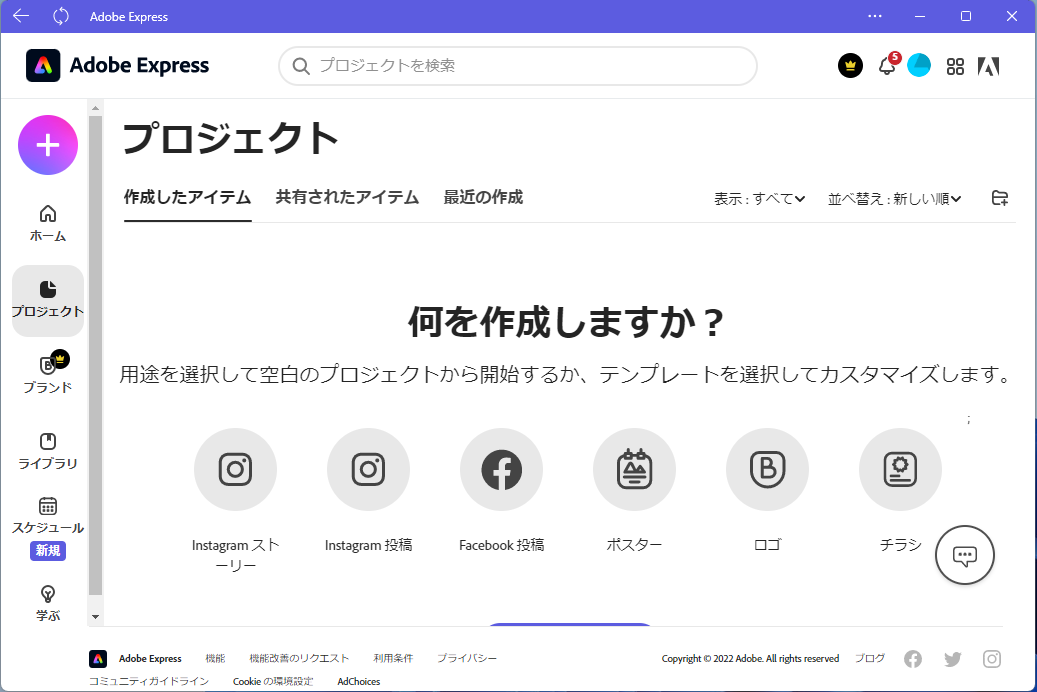Open the 表示: すべて filter dropdown
The height and width of the screenshot is (692, 1037).
point(759,198)
